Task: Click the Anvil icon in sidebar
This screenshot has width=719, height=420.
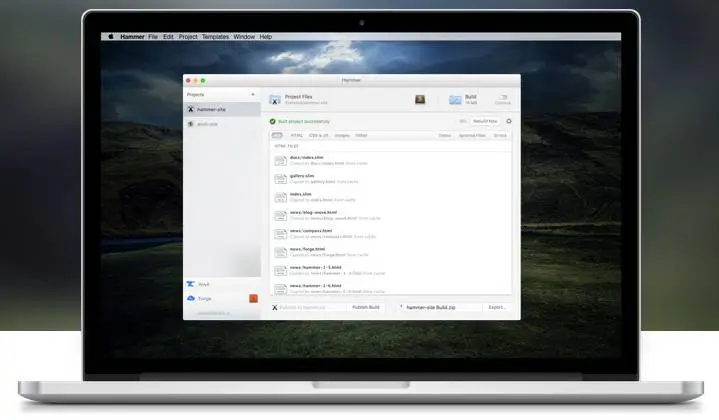Action: point(190,284)
